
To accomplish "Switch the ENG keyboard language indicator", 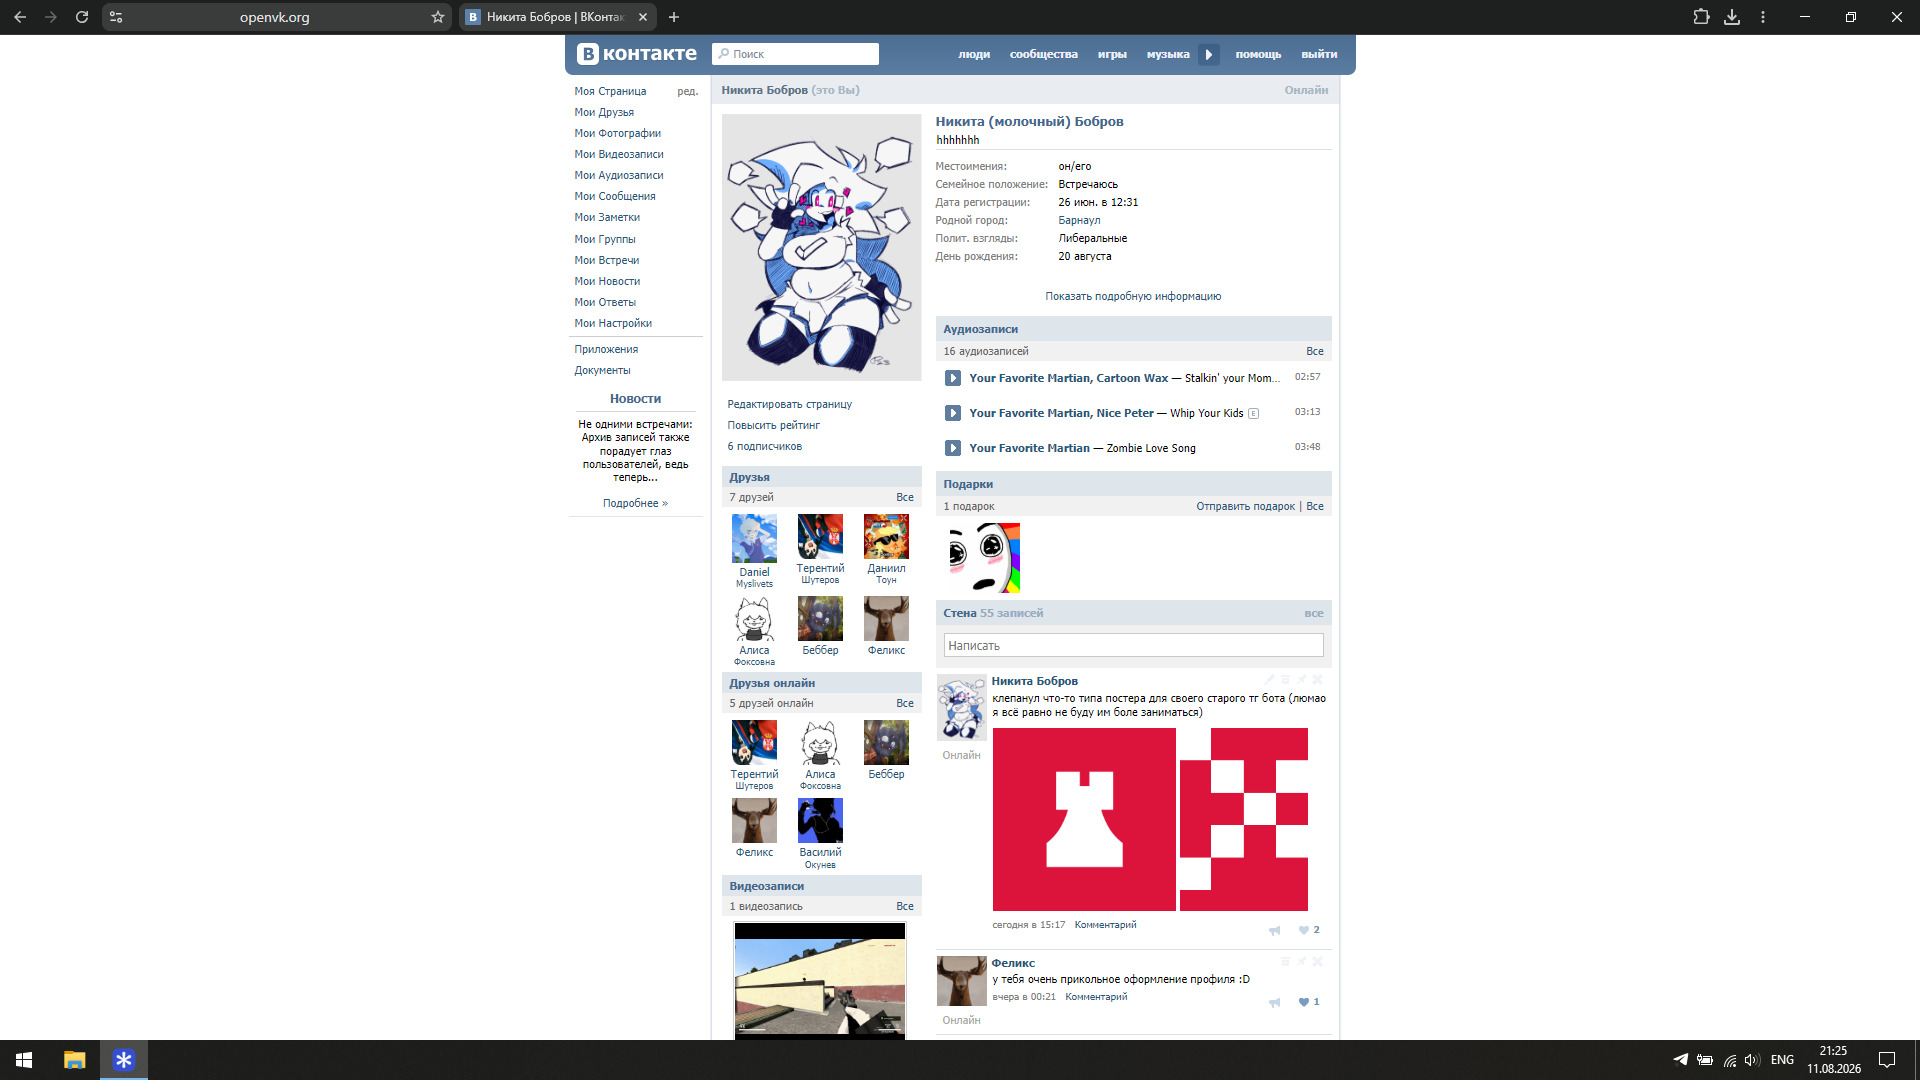I will click(x=1782, y=1060).
